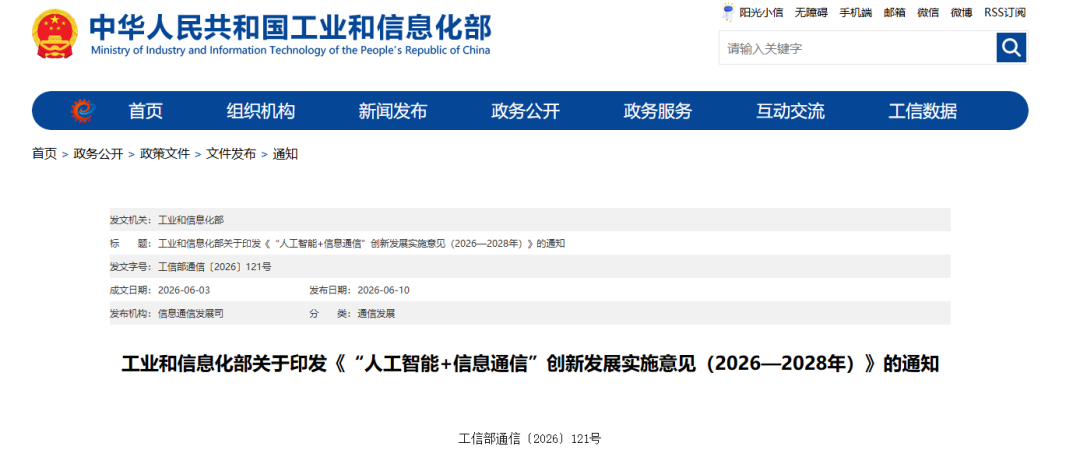Click the red gear logo in navigation bar
Viewport: 1080px width, 464px height.
point(83,111)
